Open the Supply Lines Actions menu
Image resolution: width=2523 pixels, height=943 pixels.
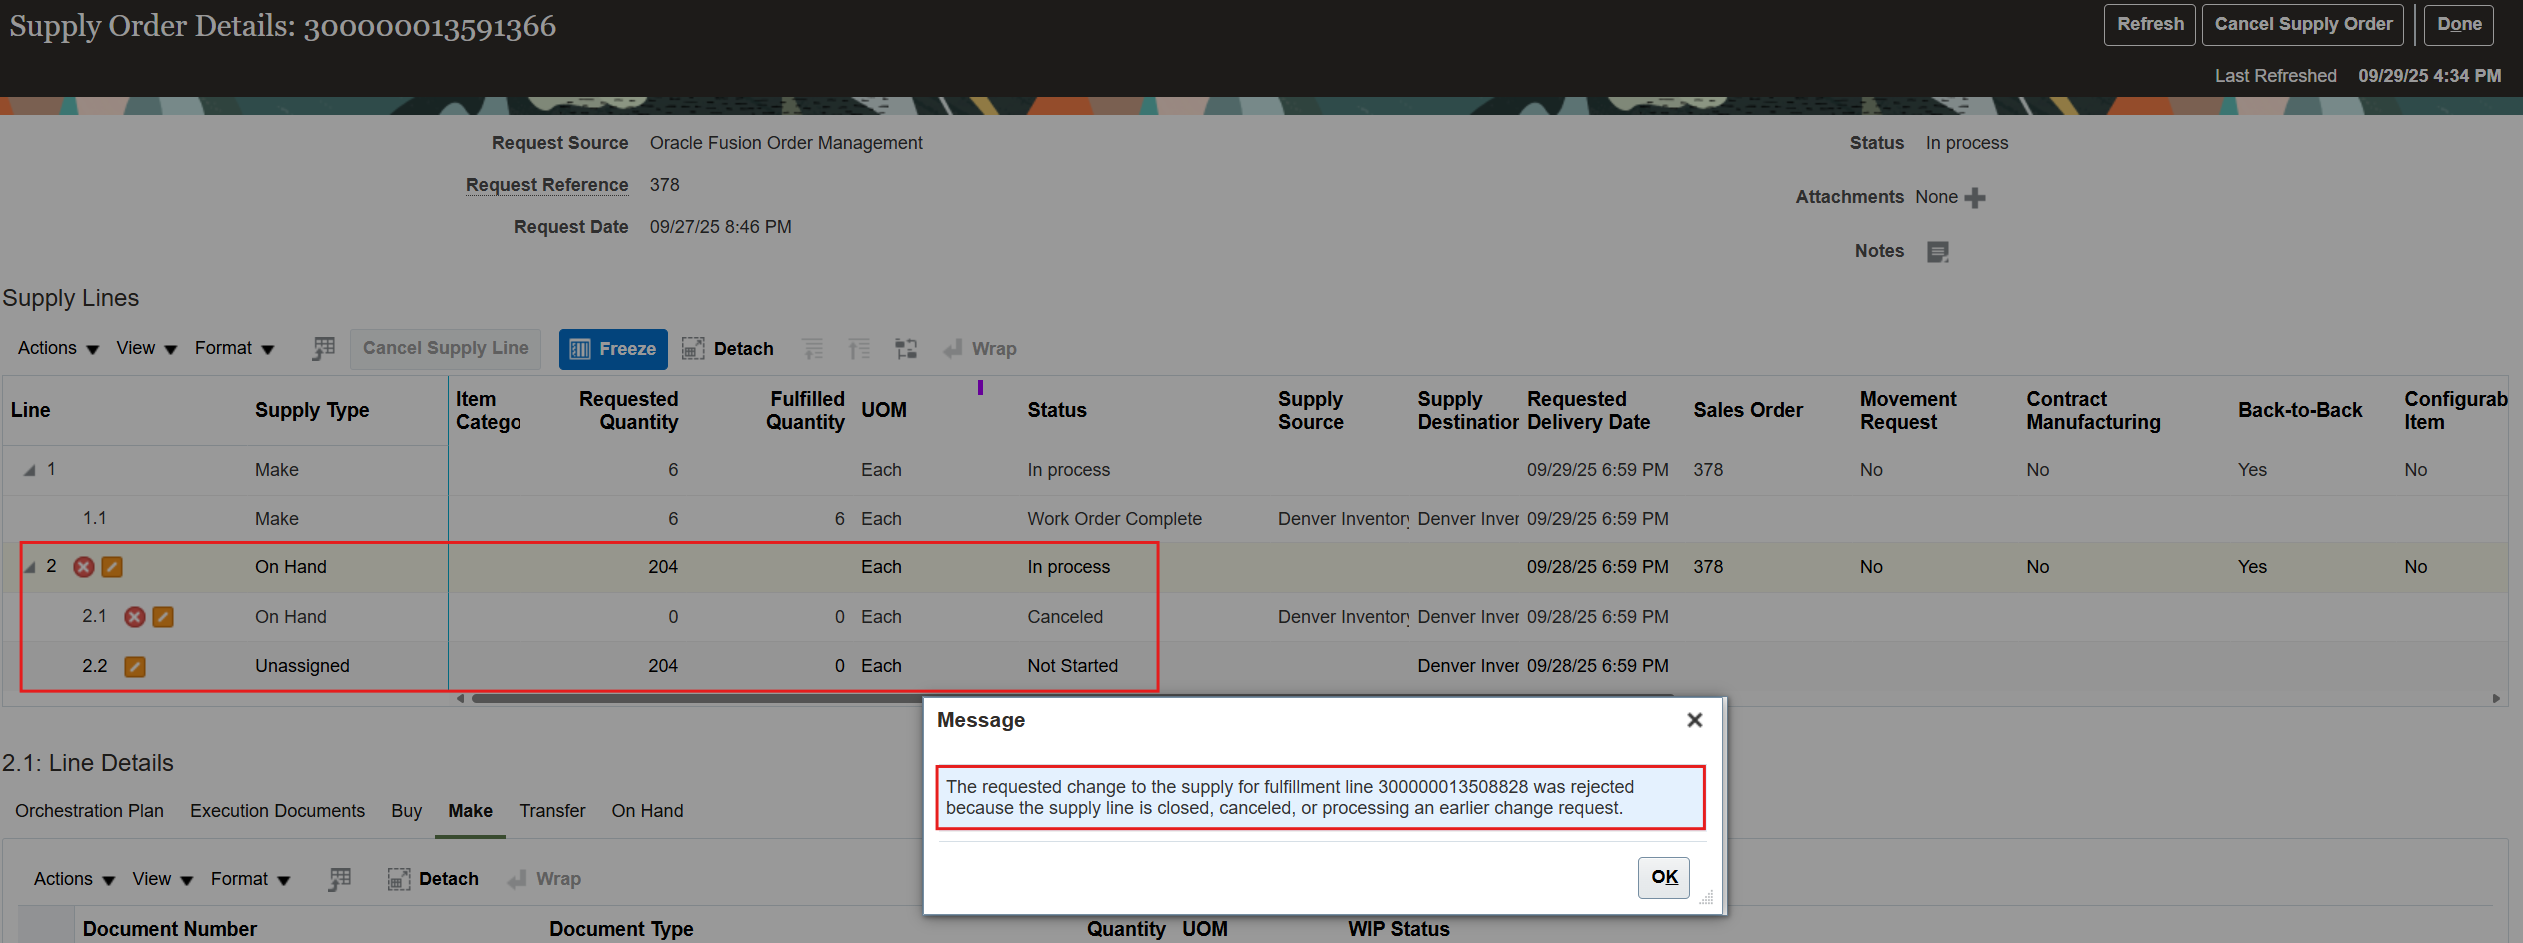coord(58,348)
